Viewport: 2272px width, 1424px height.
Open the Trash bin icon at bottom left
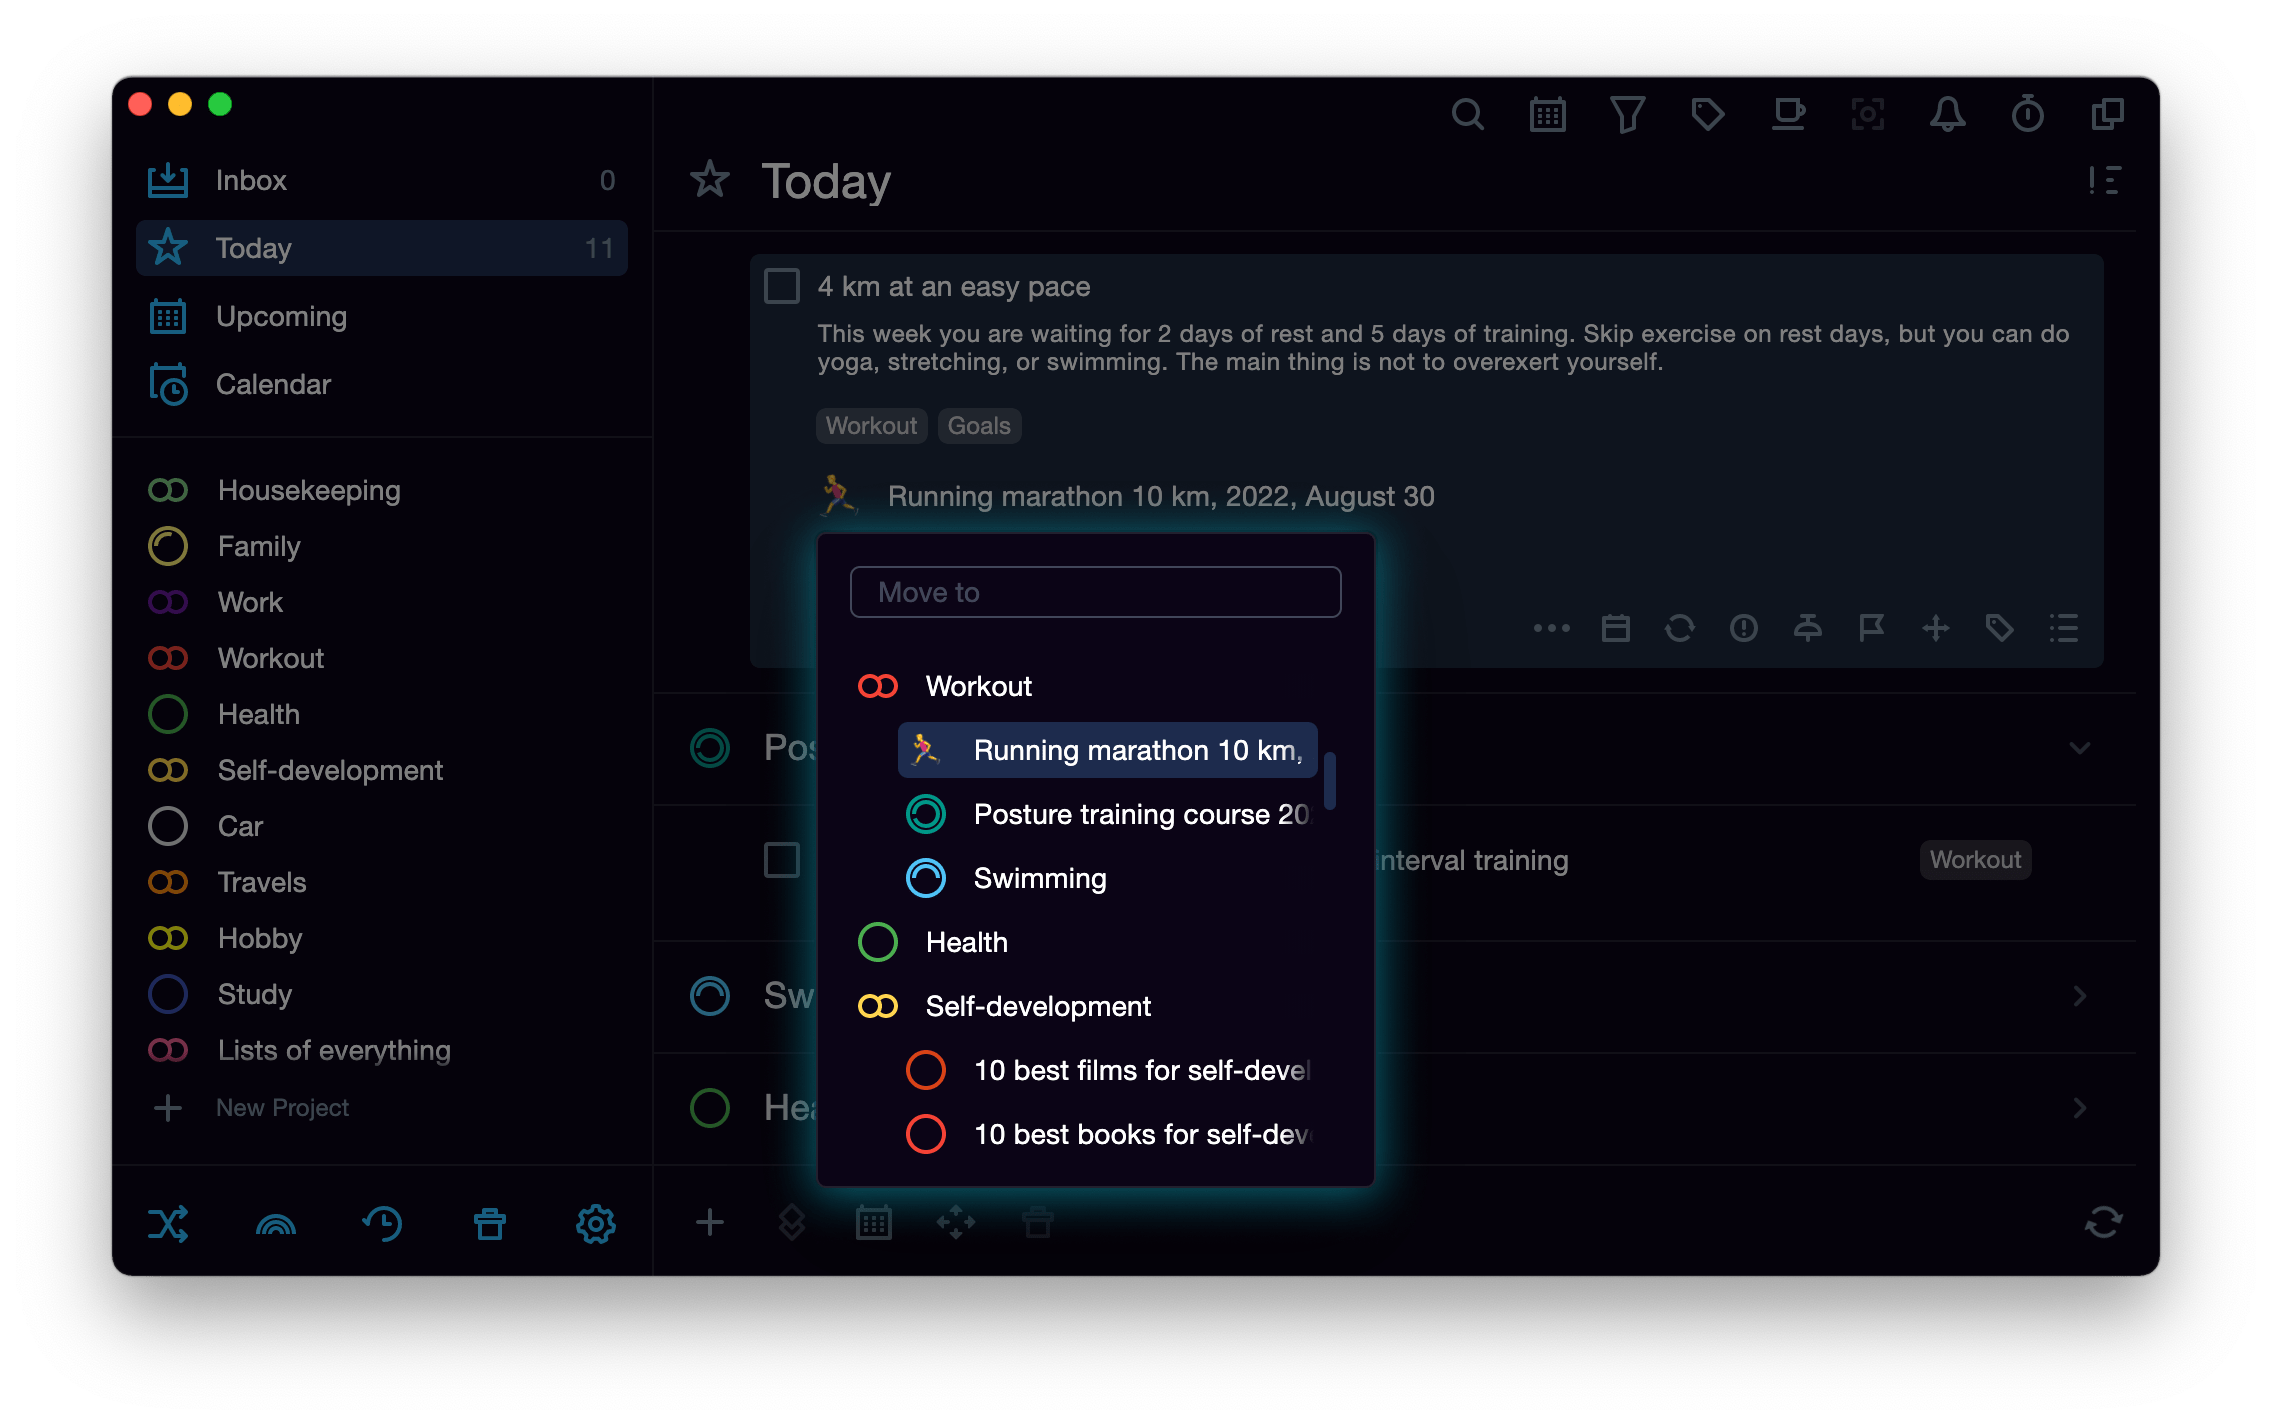coord(489,1223)
